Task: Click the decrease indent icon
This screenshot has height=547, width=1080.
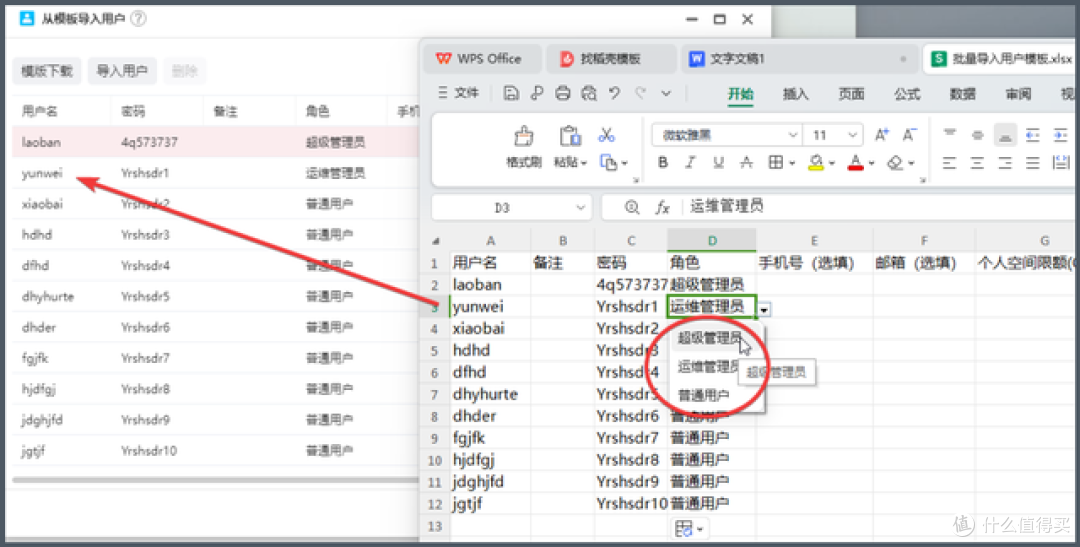Action: pyautogui.click(x=1032, y=135)
